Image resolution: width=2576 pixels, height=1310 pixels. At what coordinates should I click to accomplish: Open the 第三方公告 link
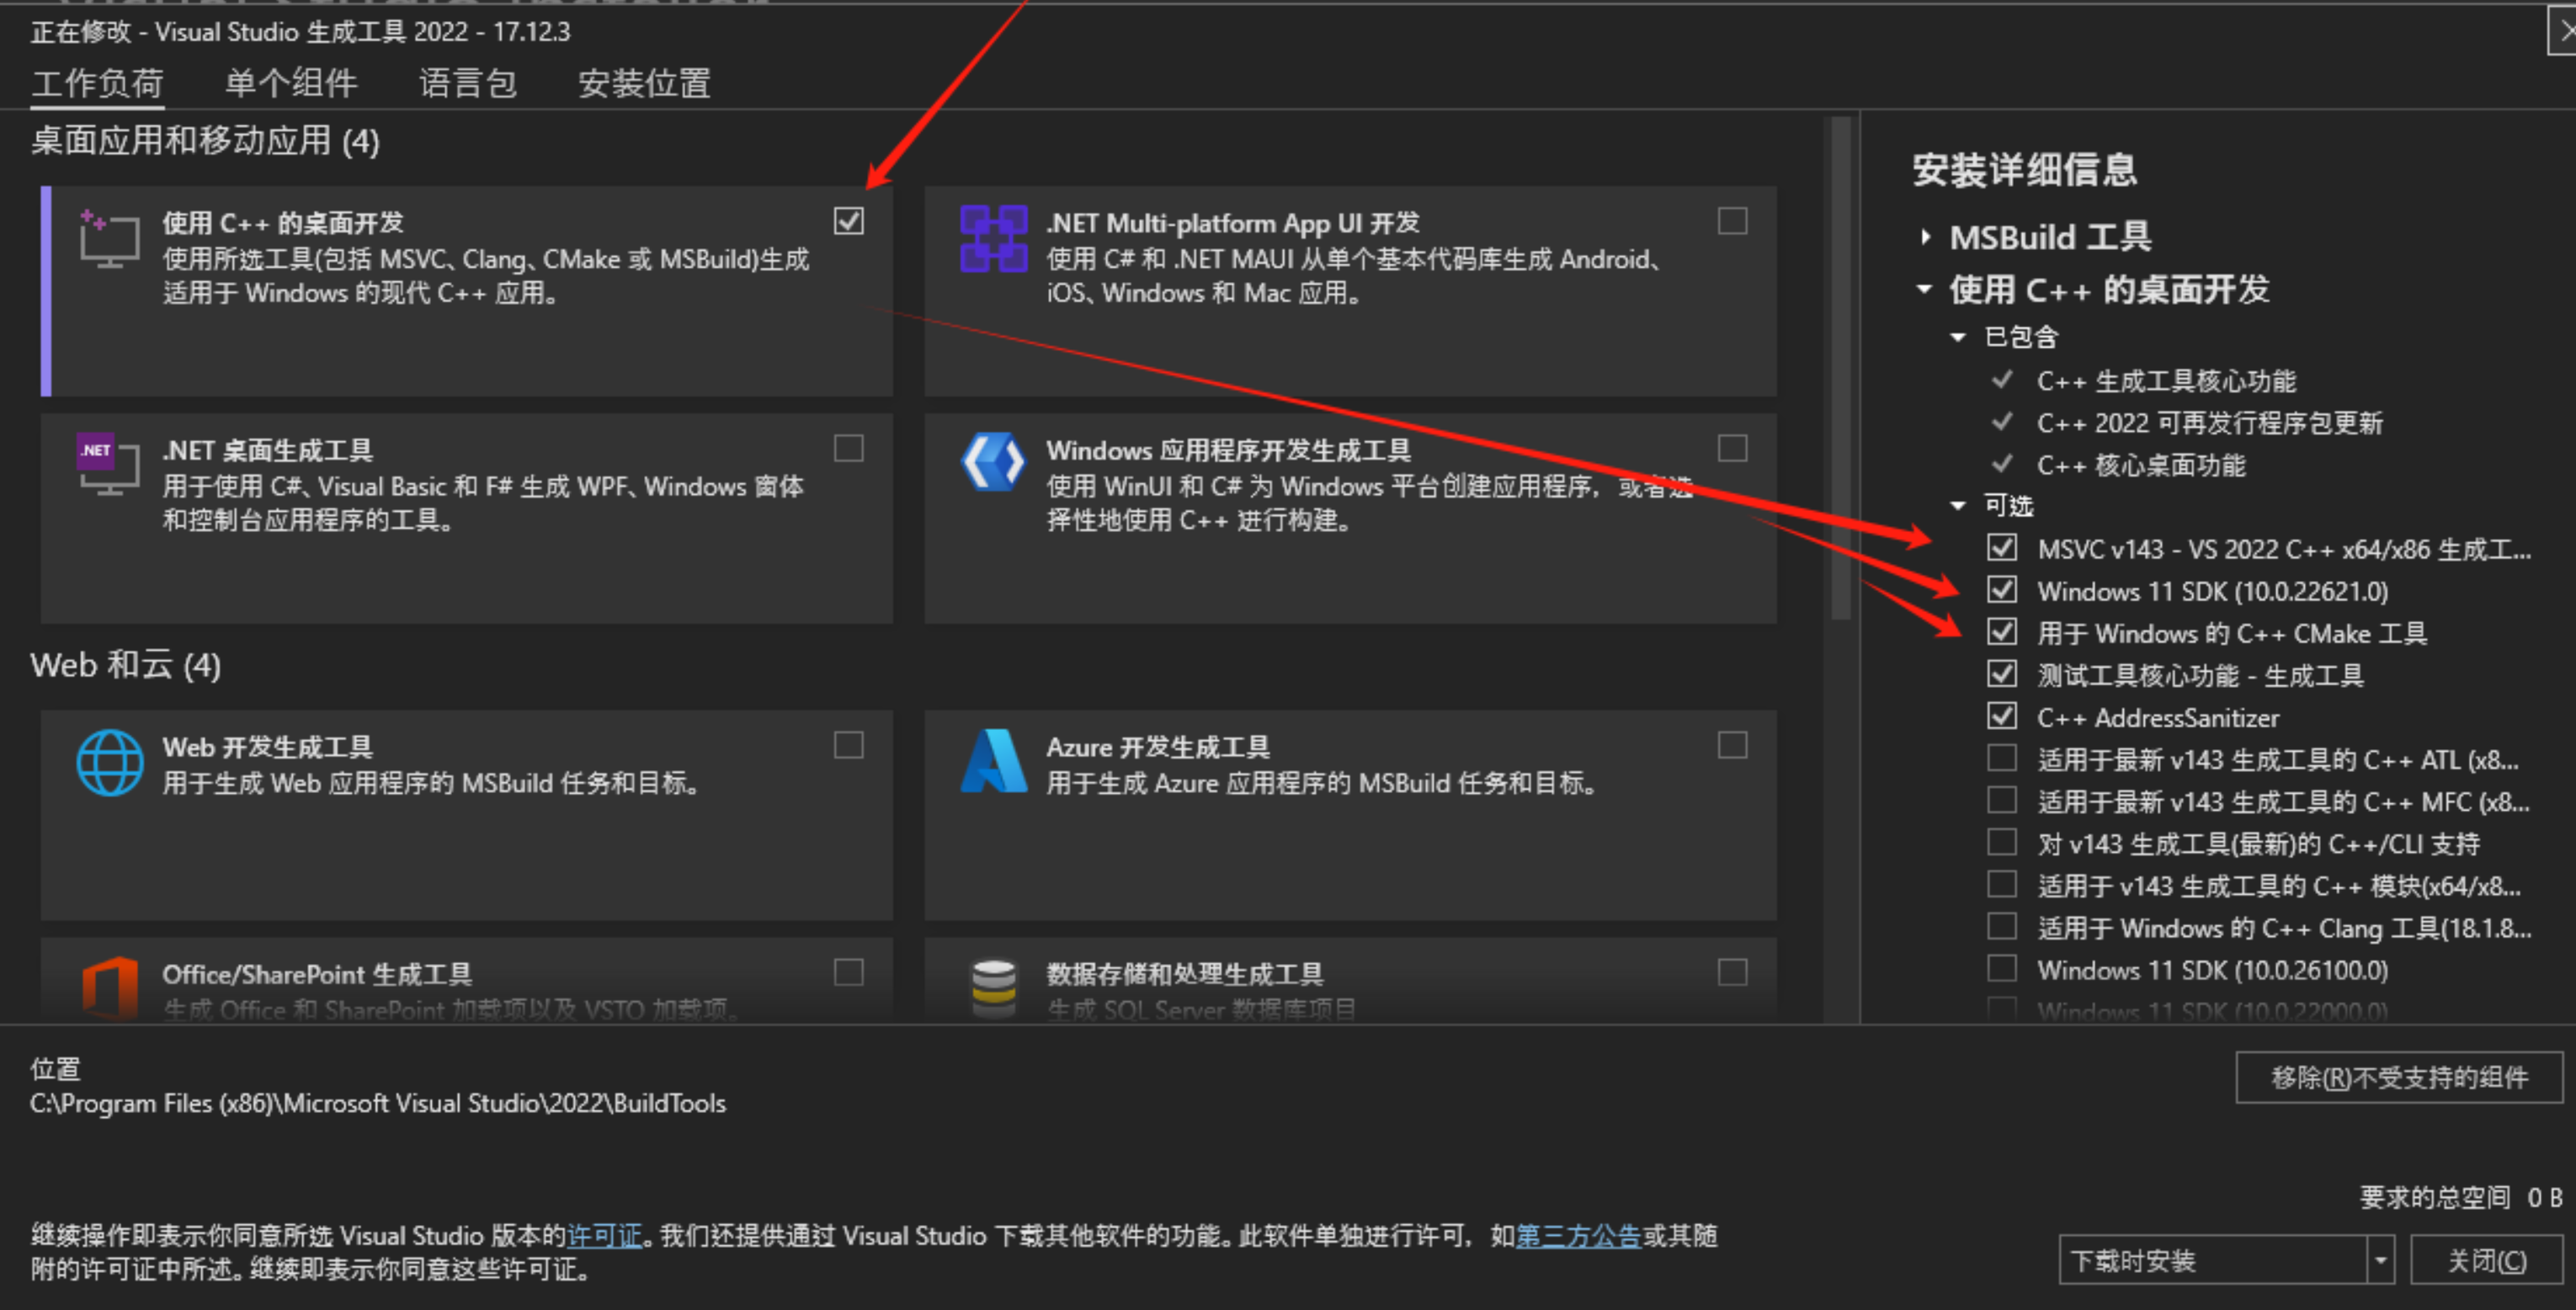click(1578, 1236)
